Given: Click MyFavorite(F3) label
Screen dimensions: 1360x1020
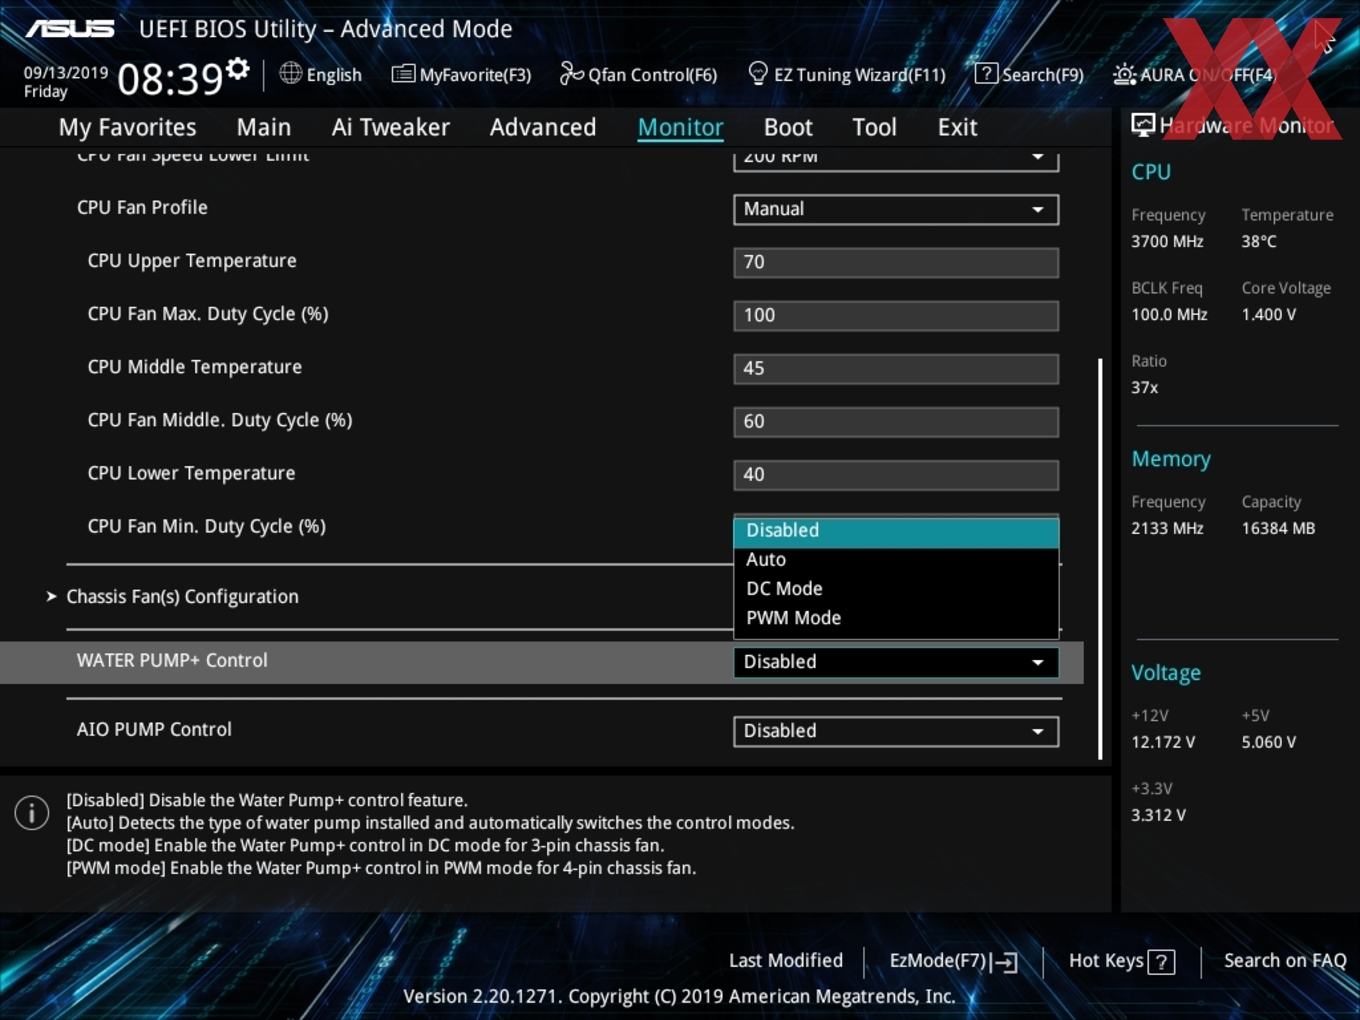Looking at the screenshot, I should [475, 75].
